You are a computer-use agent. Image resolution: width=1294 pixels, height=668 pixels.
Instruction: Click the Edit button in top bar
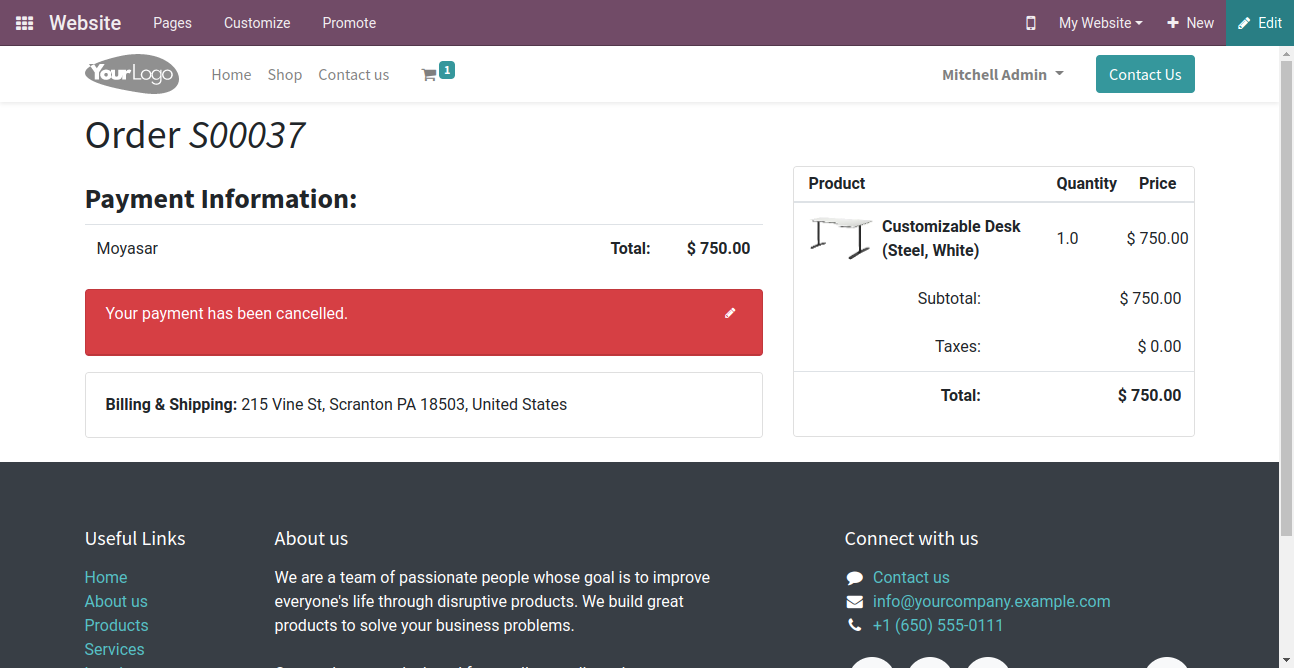(1260, 23)
